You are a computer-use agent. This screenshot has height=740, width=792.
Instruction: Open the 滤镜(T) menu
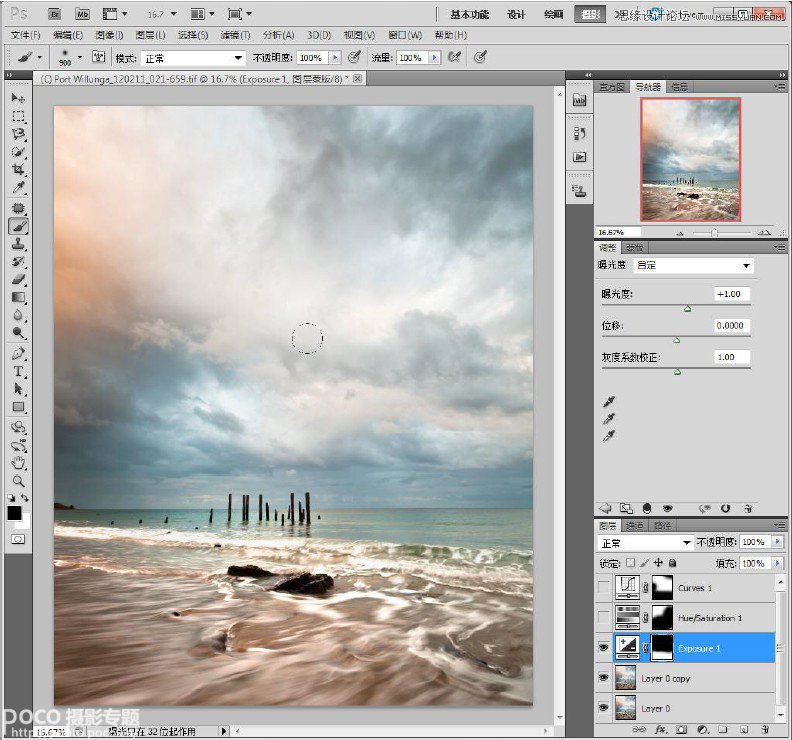[x=235, y=35]
